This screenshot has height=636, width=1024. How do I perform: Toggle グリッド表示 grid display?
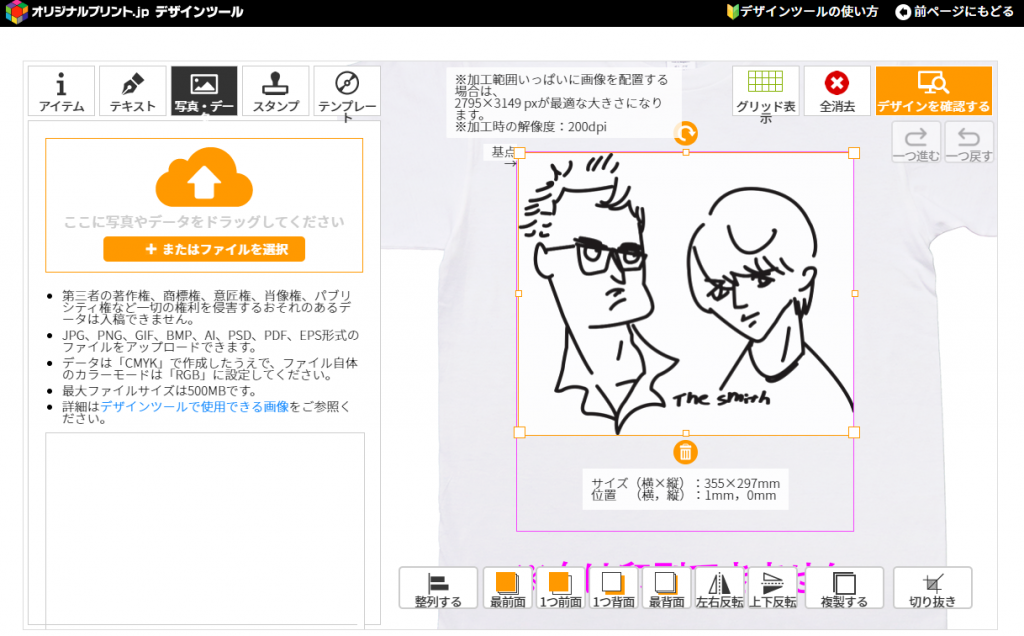click(x=765, y=91)
